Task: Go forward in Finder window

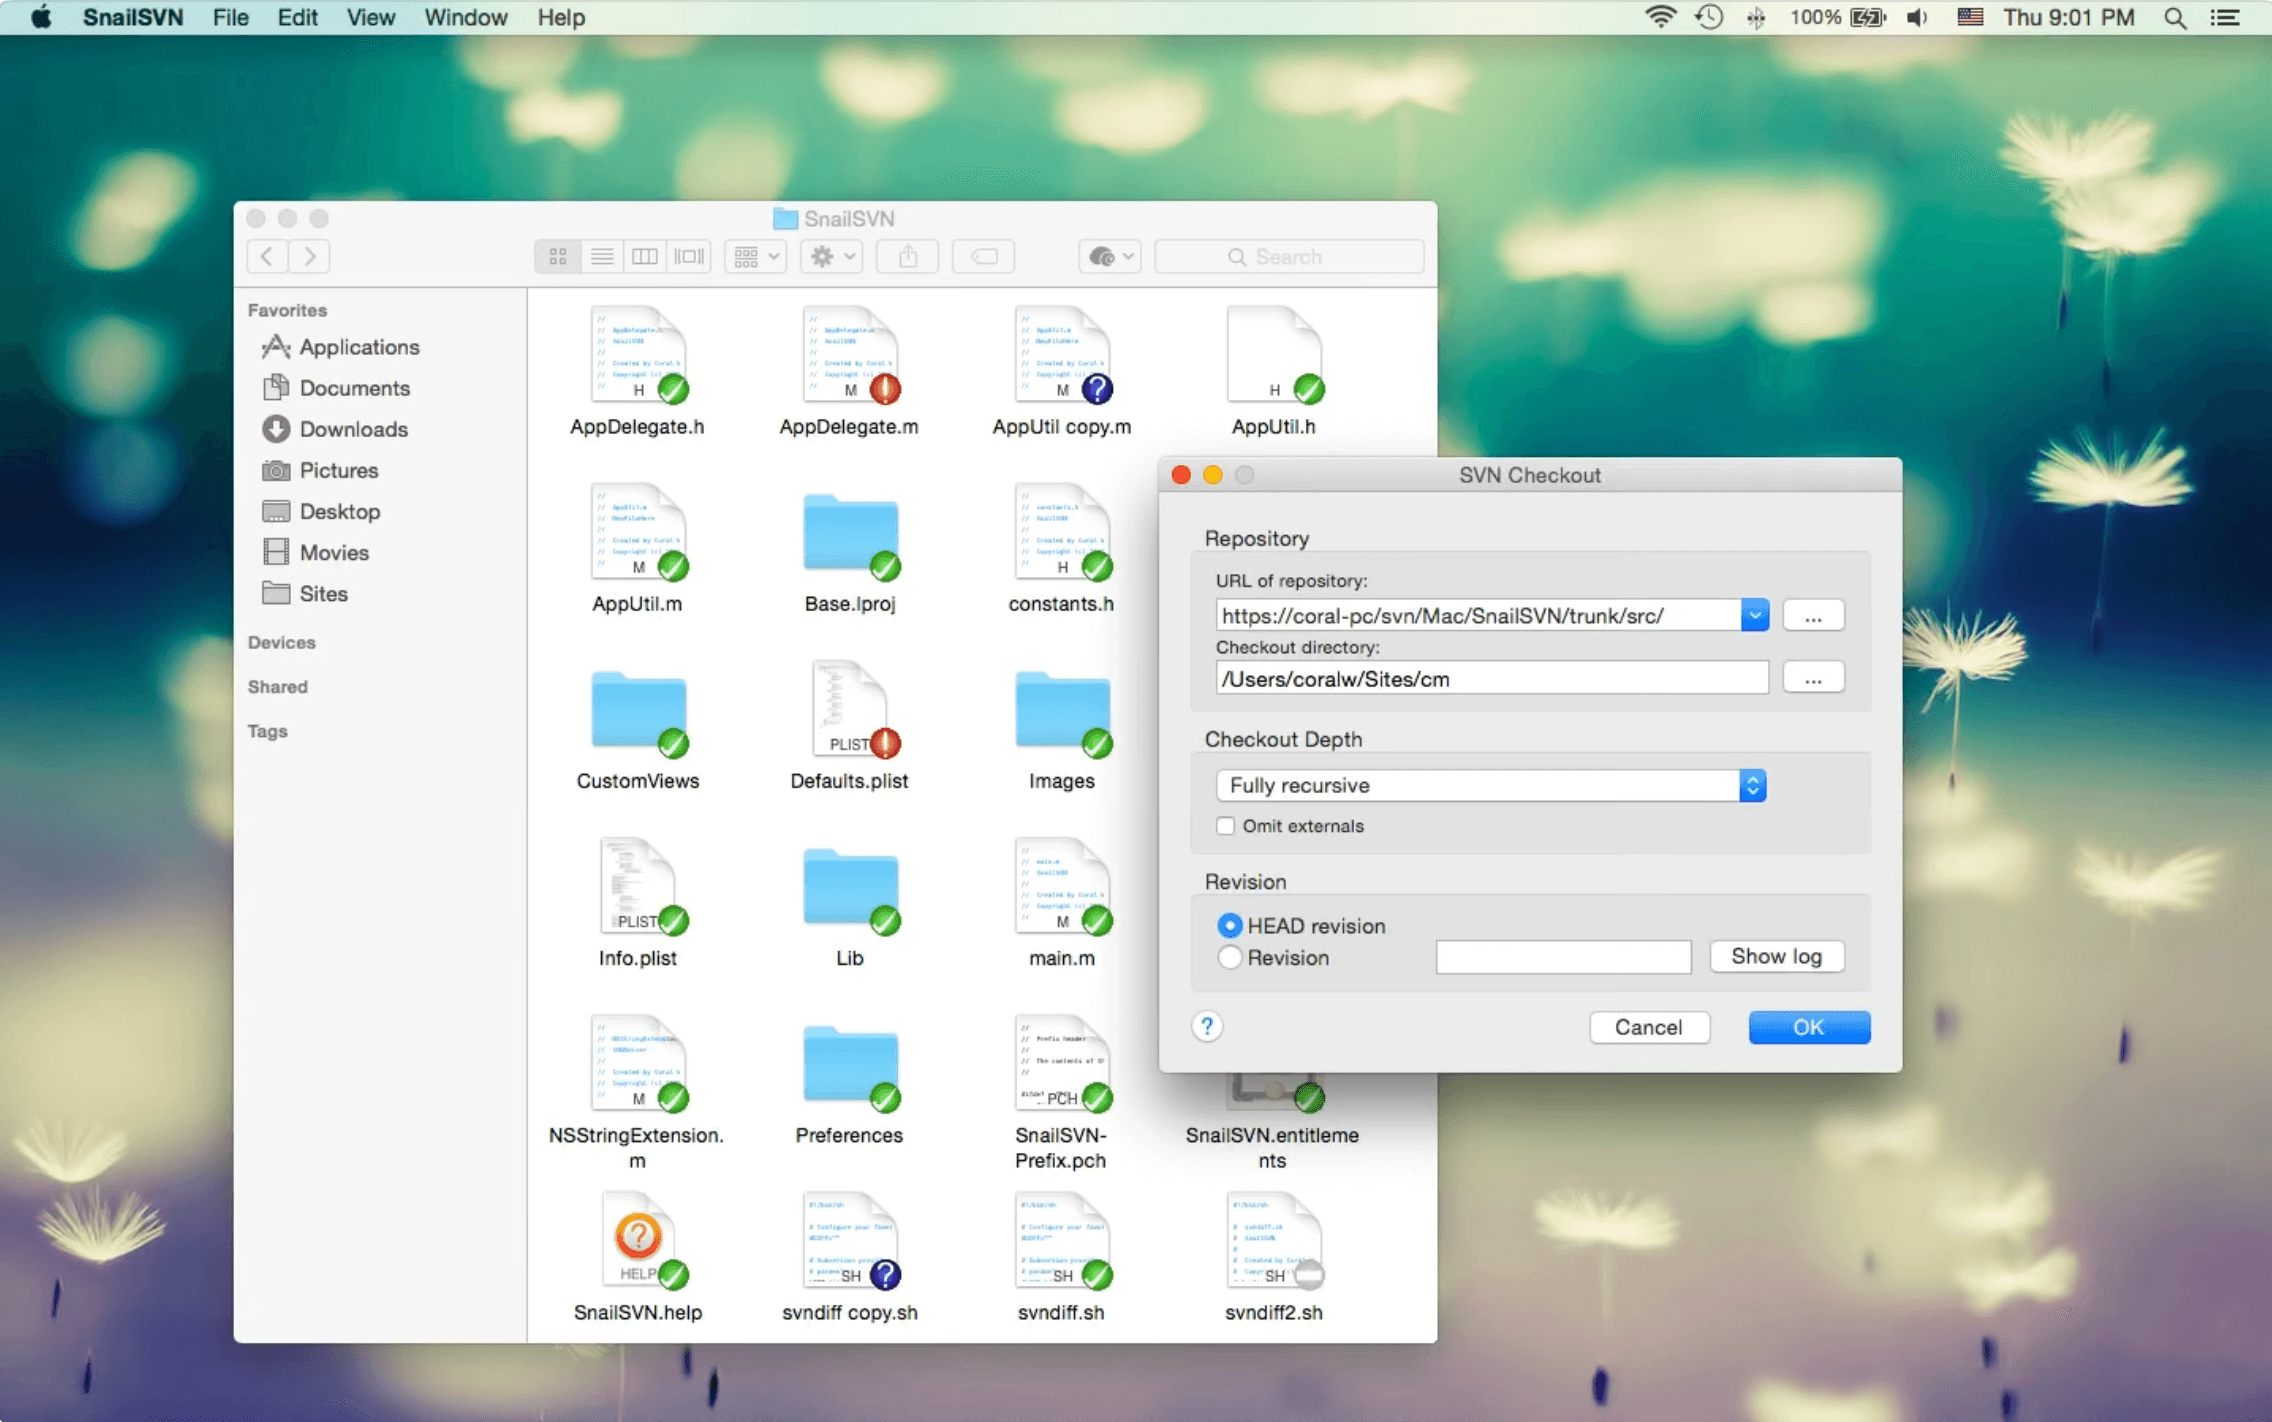Action: click(x=310, y=257)
